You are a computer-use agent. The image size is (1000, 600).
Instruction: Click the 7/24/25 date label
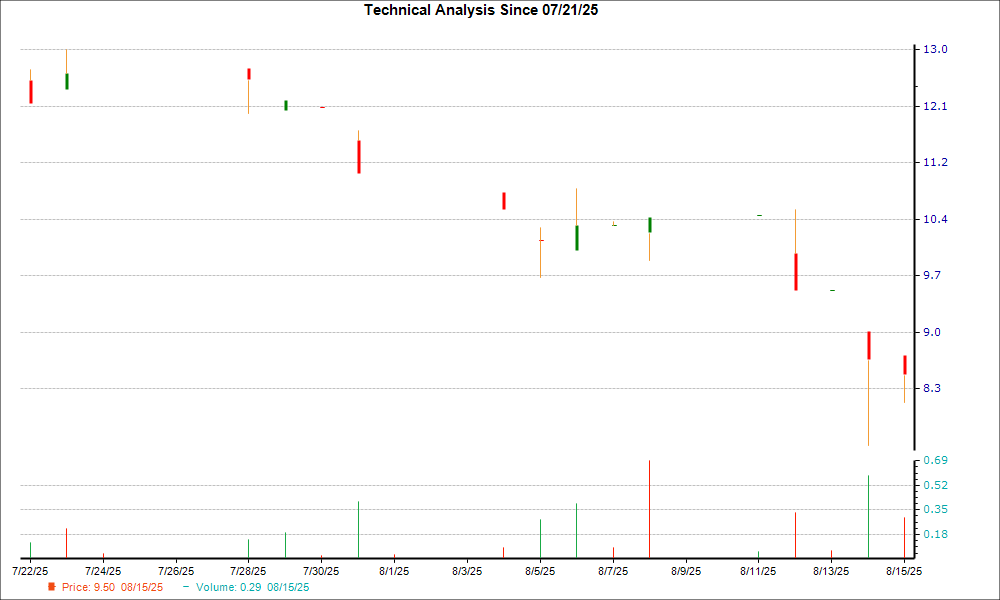click(103, 571)
